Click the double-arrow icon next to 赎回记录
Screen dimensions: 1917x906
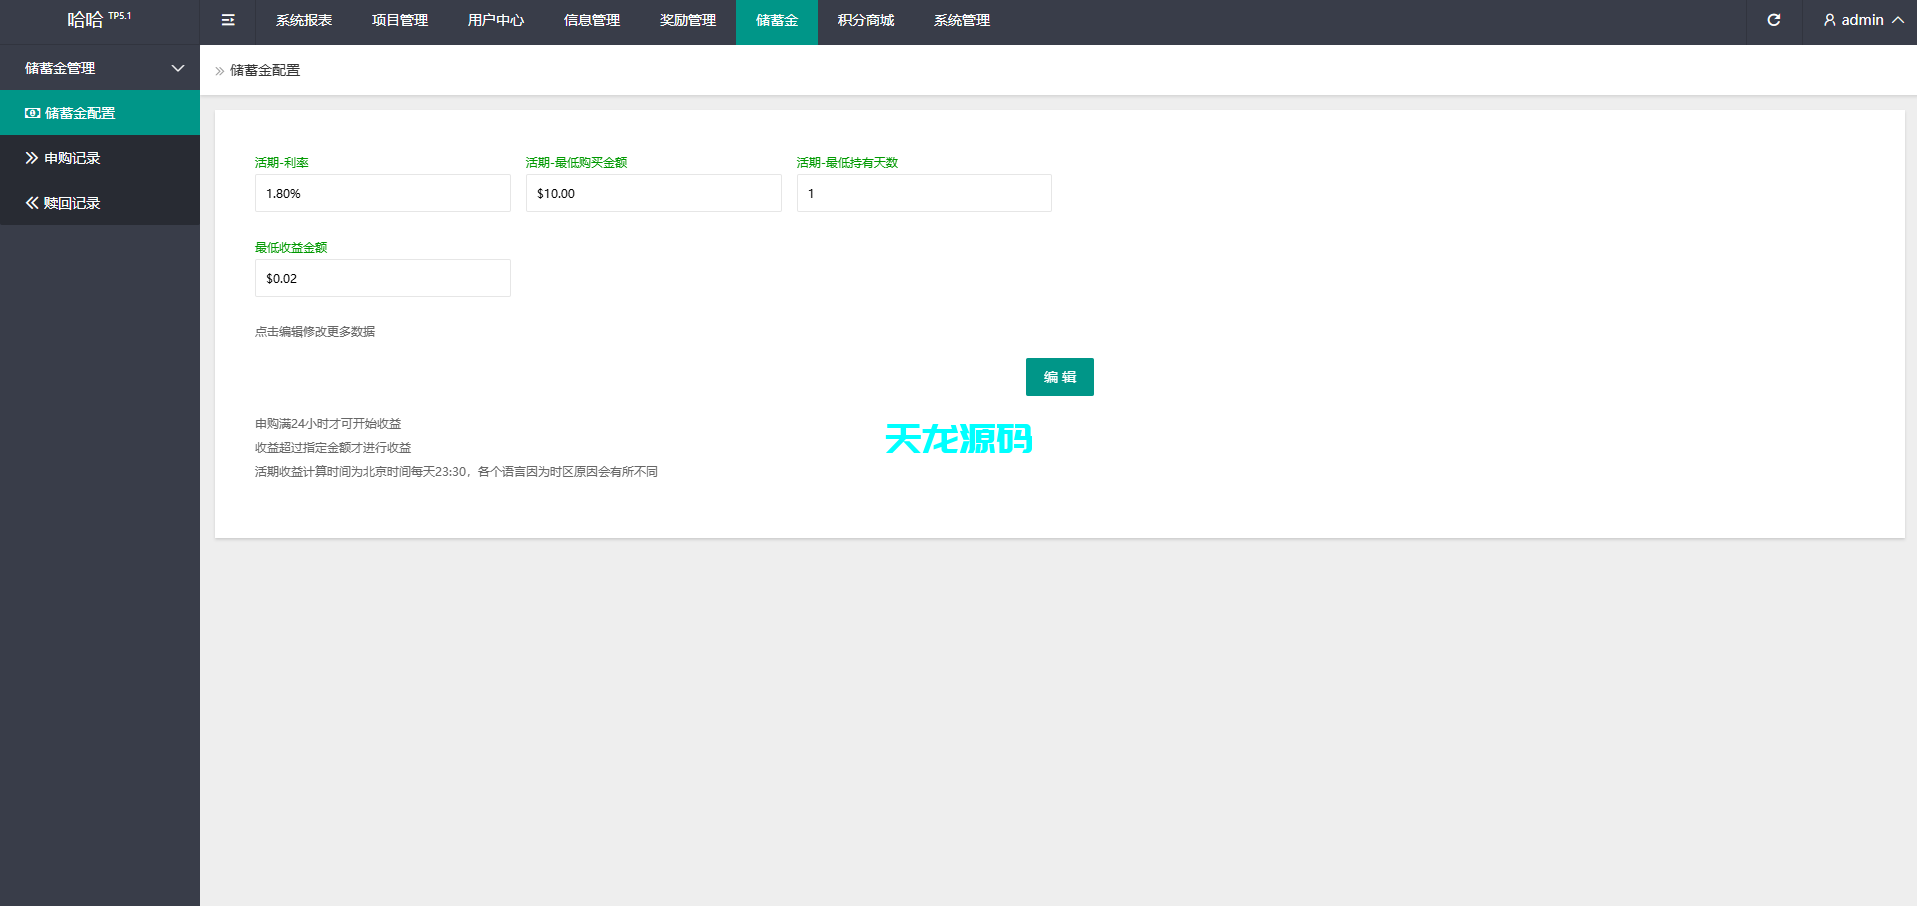(x=31, y=202)
